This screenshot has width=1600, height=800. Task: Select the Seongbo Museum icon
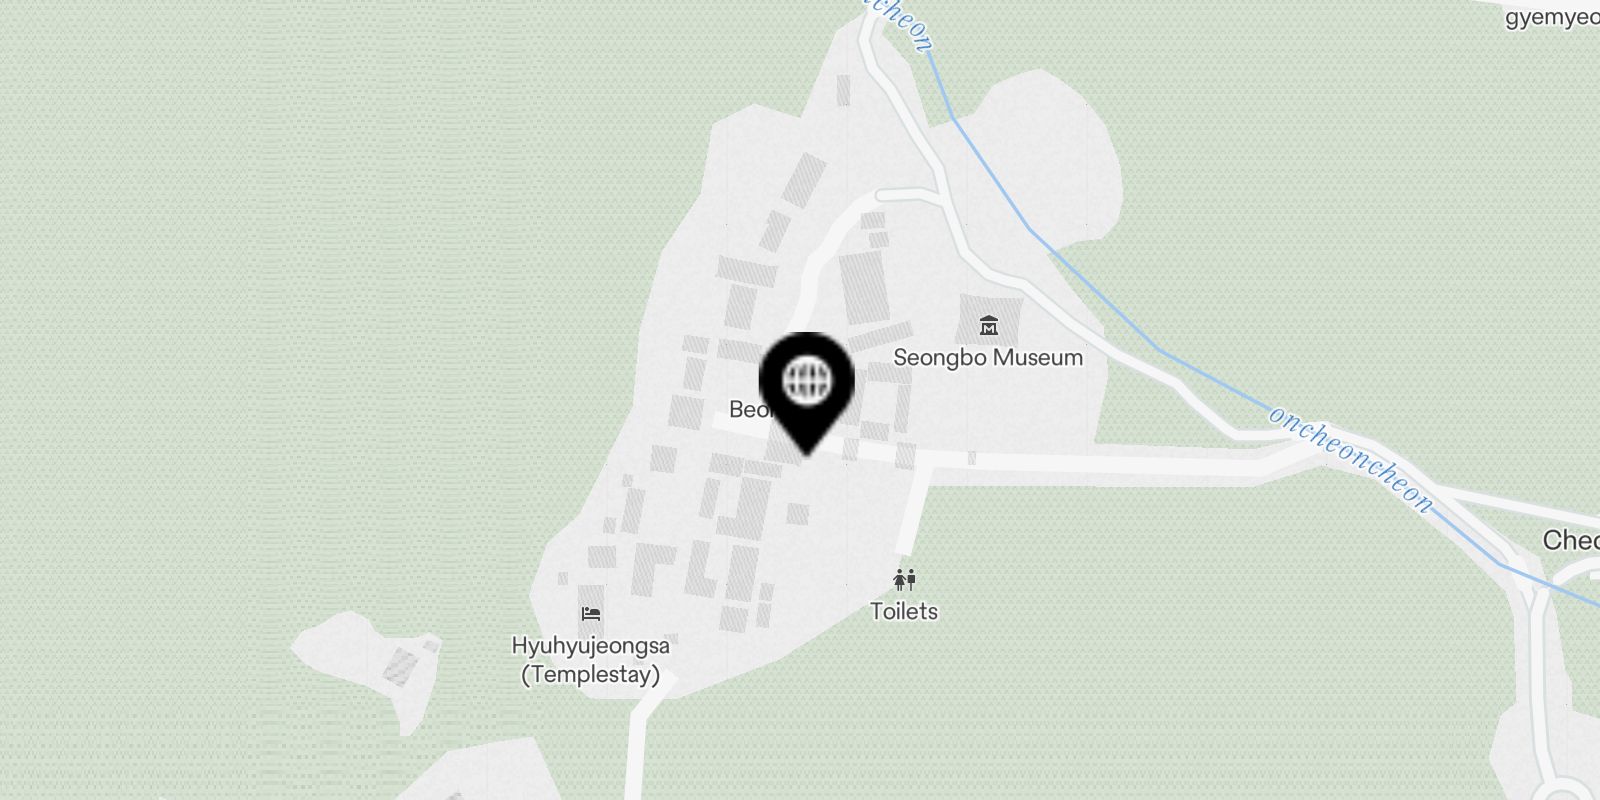[989, 325]
